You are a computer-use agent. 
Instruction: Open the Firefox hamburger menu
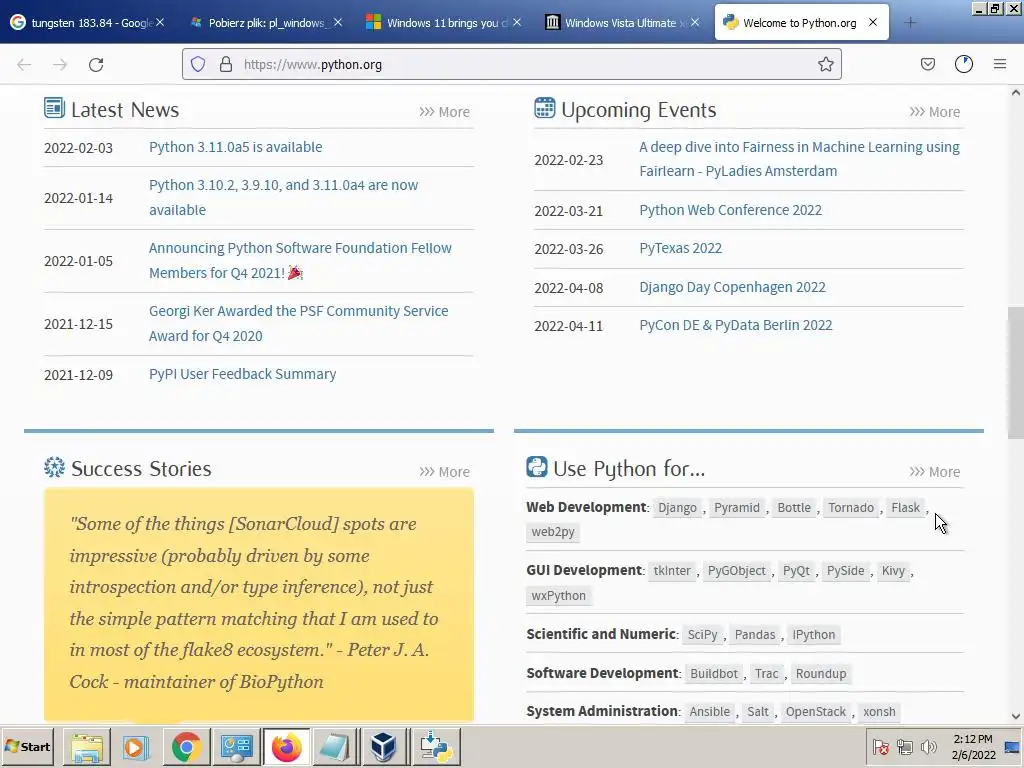1000,64
